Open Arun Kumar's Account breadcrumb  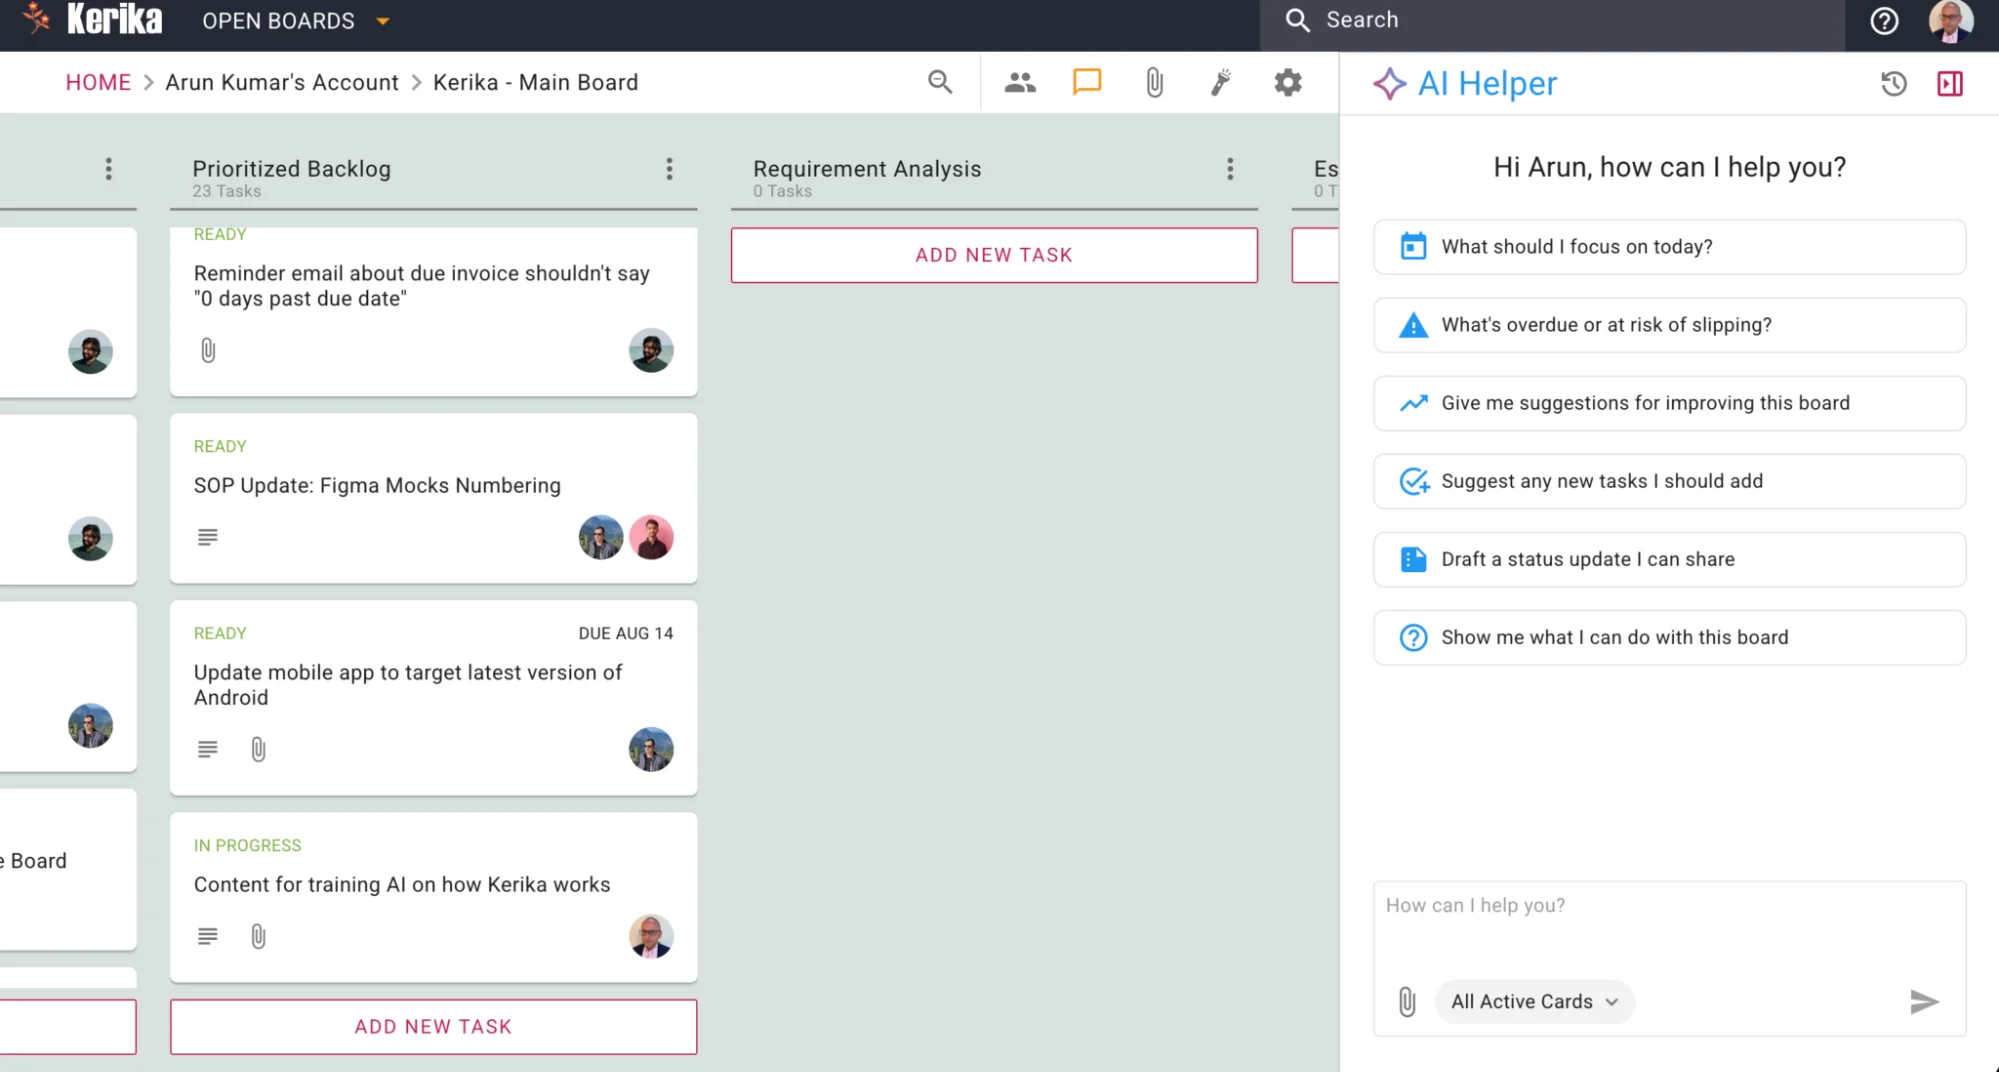pos(282,82)
